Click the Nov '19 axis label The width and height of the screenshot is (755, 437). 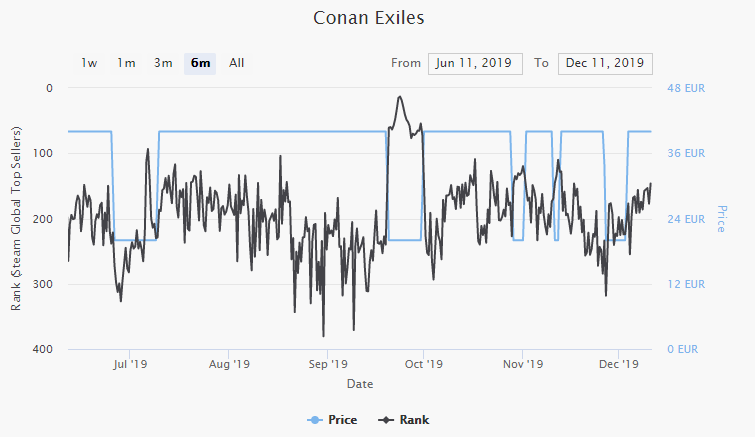coord(522,365)
